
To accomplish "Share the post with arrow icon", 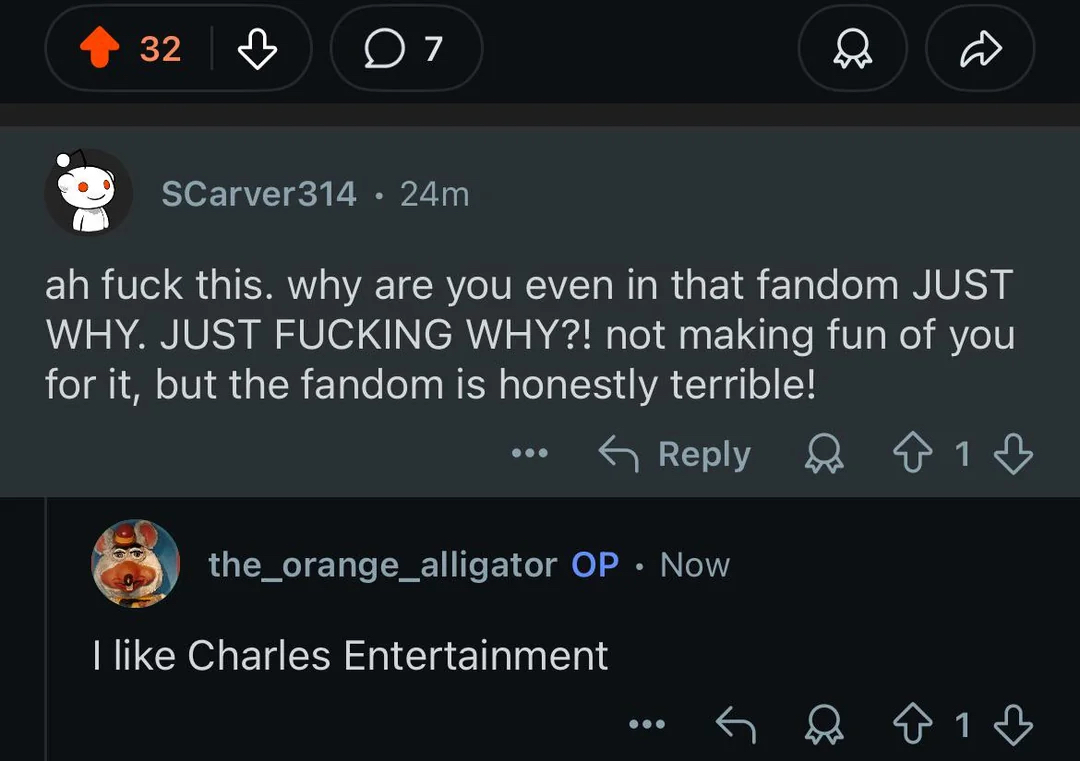I will click(x=979, y=49).
